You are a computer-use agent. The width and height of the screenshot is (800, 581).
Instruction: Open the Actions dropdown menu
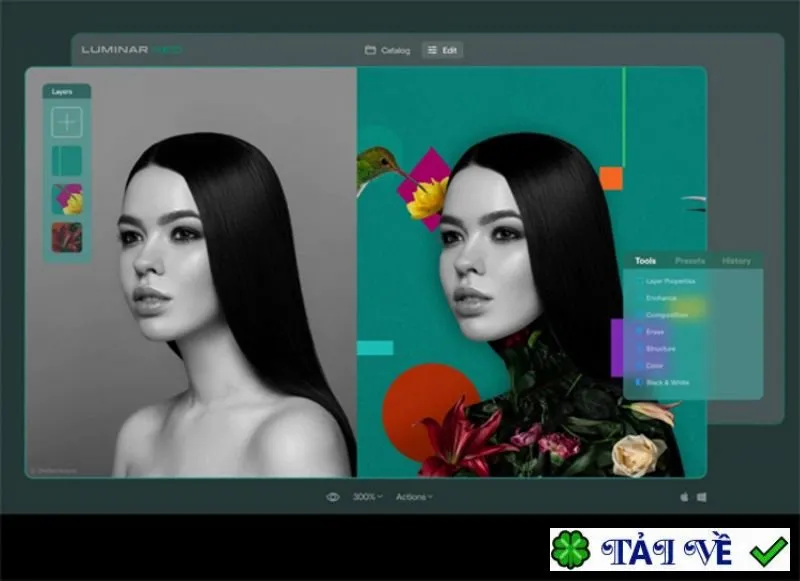click(414, 497)
